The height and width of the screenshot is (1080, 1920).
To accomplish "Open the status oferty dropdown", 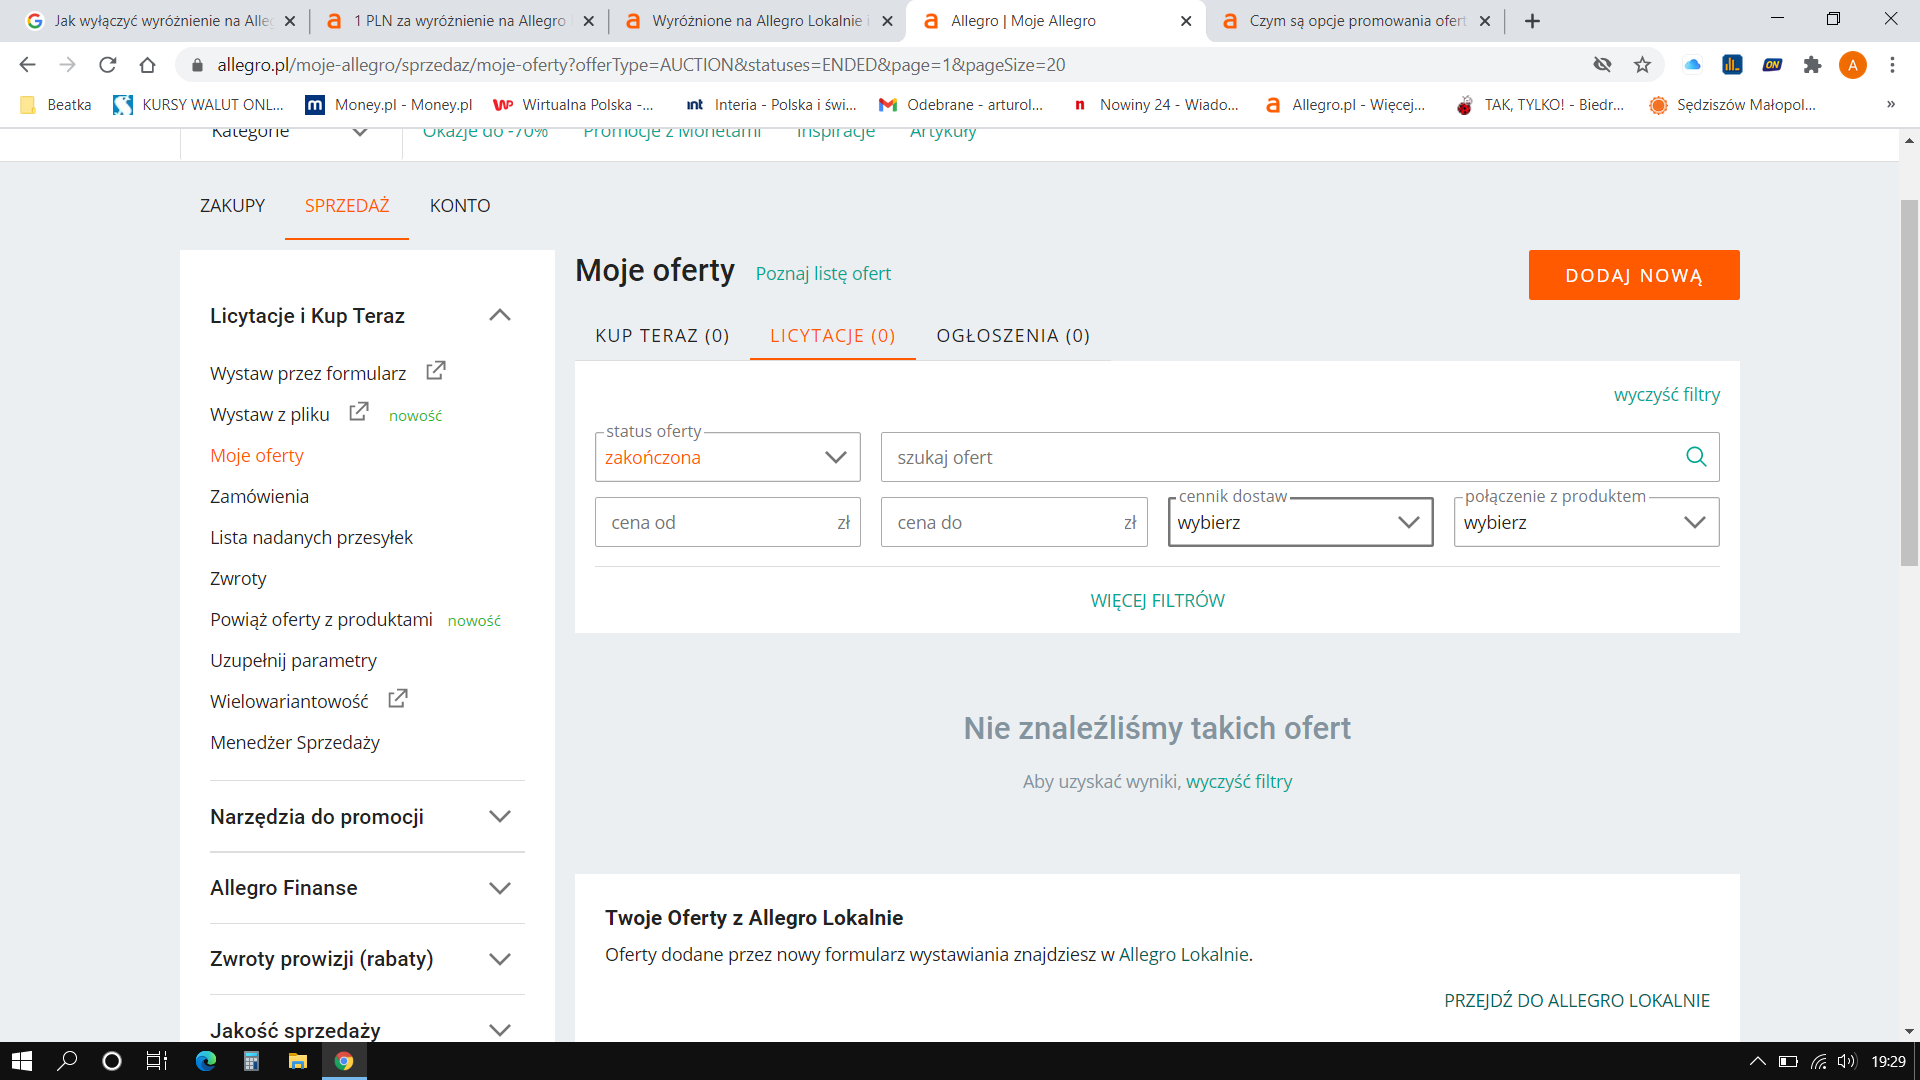I will tap(727, 457).
